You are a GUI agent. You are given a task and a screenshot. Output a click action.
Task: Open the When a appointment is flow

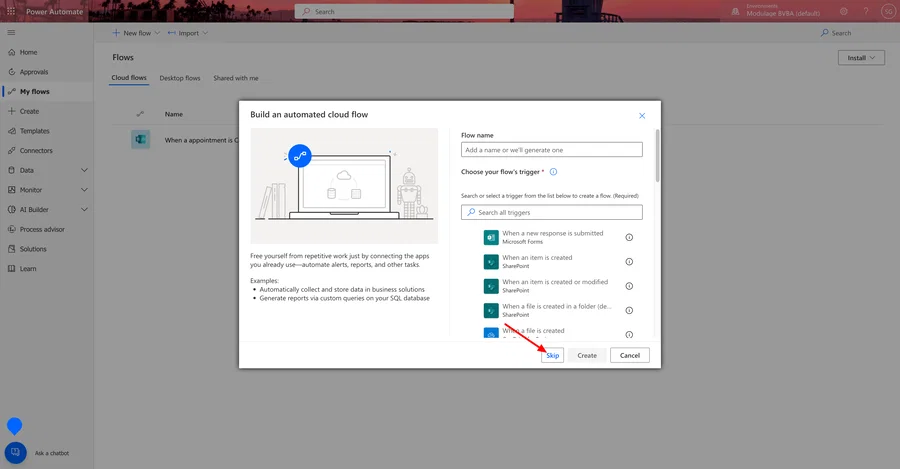click(201, 140)
